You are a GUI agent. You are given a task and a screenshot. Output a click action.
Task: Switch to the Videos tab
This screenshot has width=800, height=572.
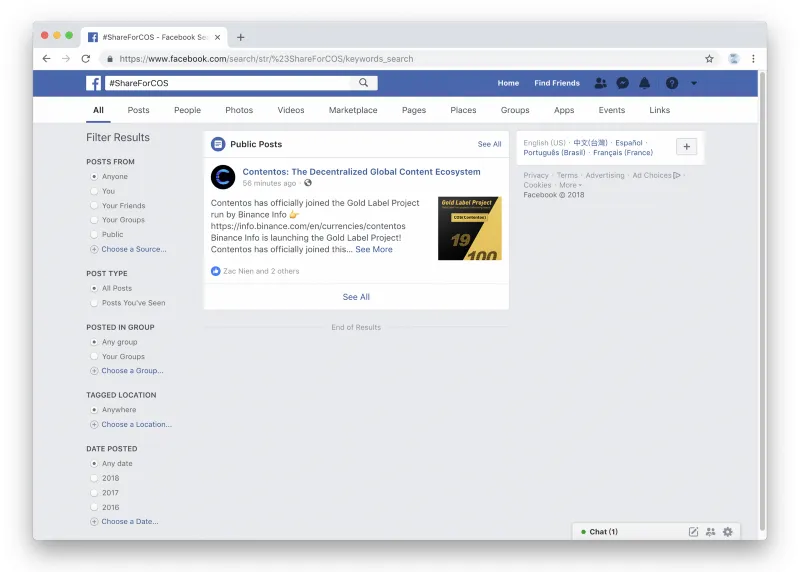[x=291, y=110]
